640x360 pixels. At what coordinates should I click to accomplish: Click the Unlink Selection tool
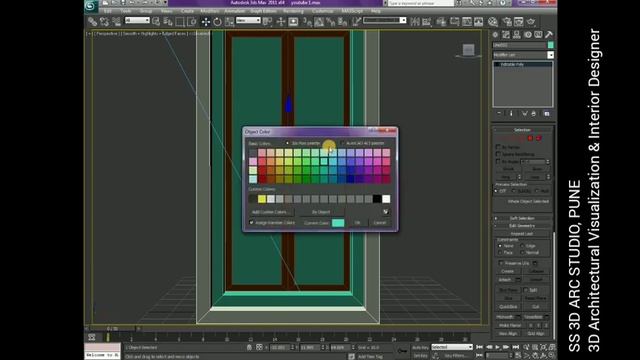pyautogui.click(x=105, y=22)
